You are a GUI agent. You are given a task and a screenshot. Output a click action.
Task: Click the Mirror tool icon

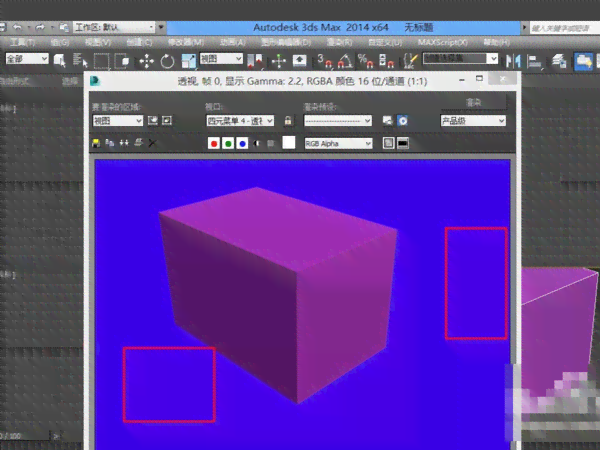tap(513, 61)
